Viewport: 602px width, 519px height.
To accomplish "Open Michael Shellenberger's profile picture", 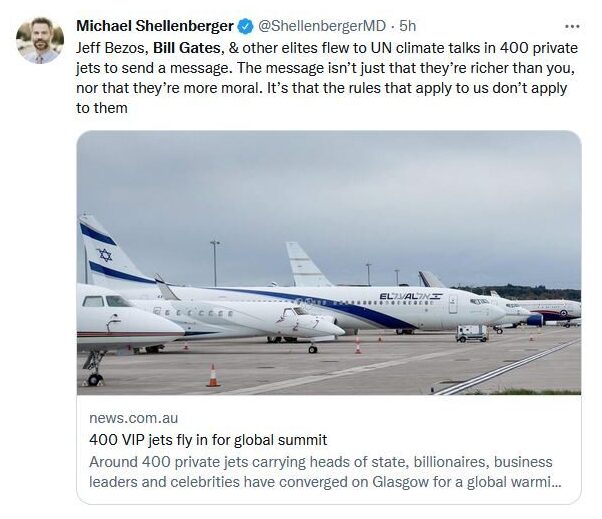I will coord(40,40).
